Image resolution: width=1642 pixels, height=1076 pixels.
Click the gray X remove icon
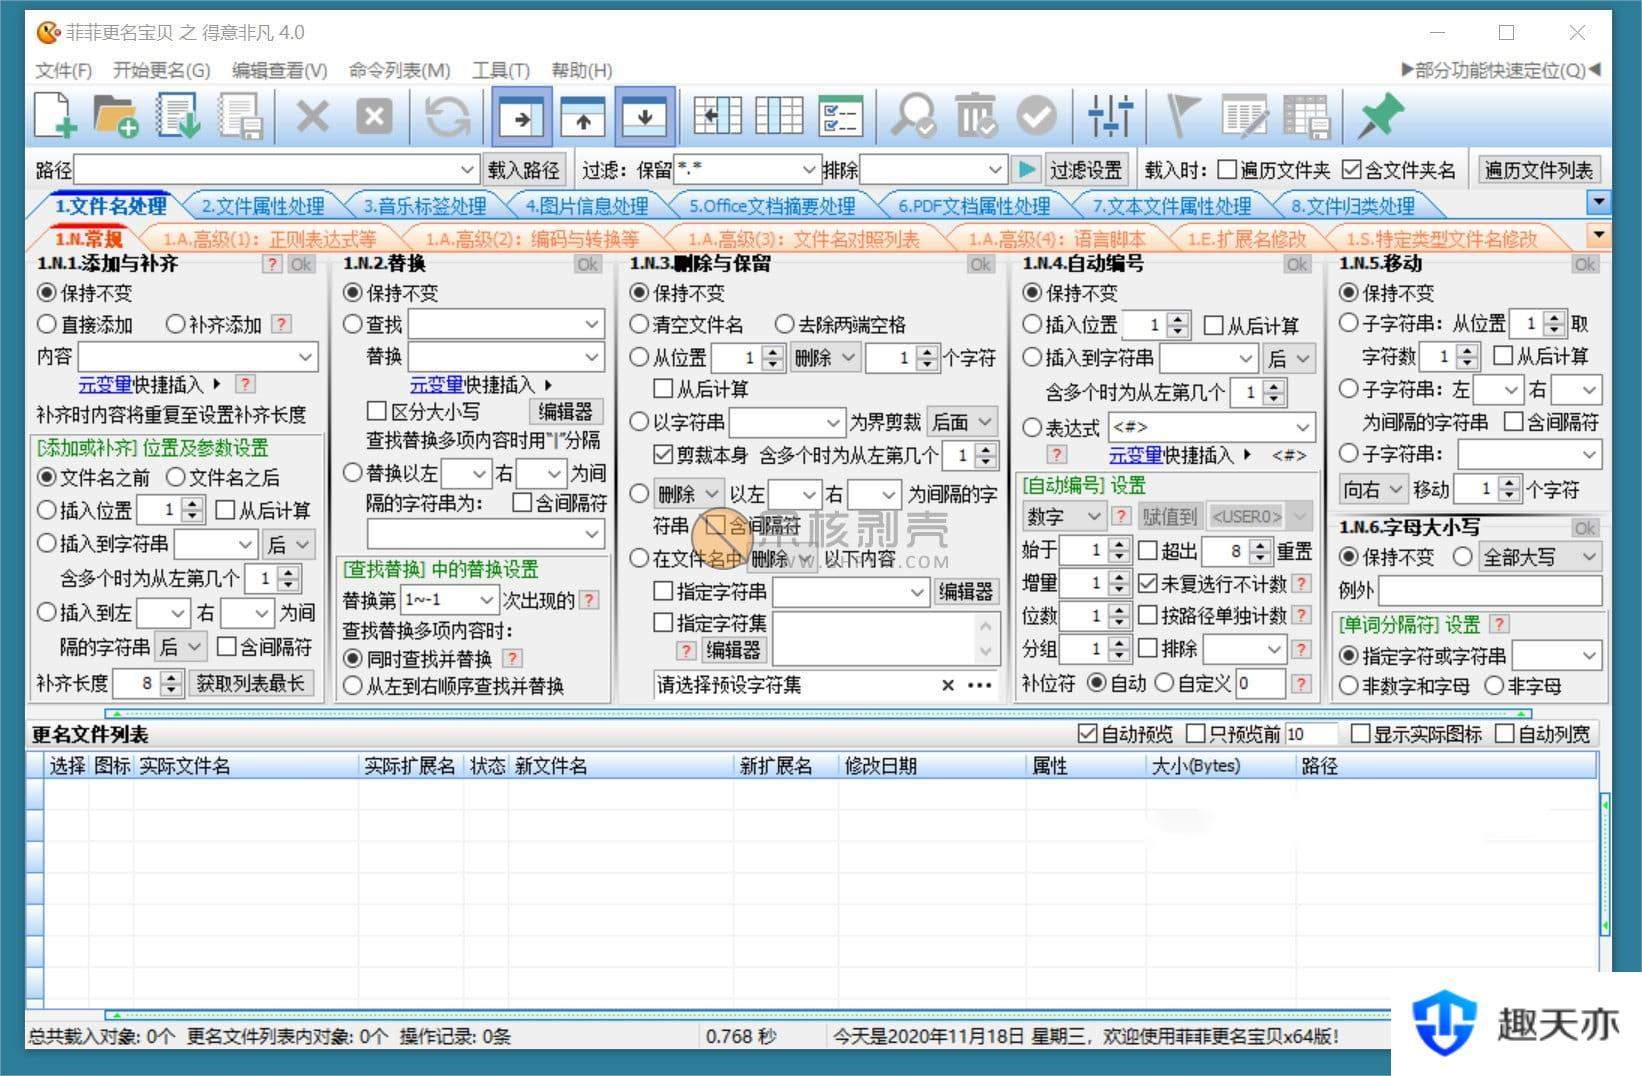tap(312, 117)
